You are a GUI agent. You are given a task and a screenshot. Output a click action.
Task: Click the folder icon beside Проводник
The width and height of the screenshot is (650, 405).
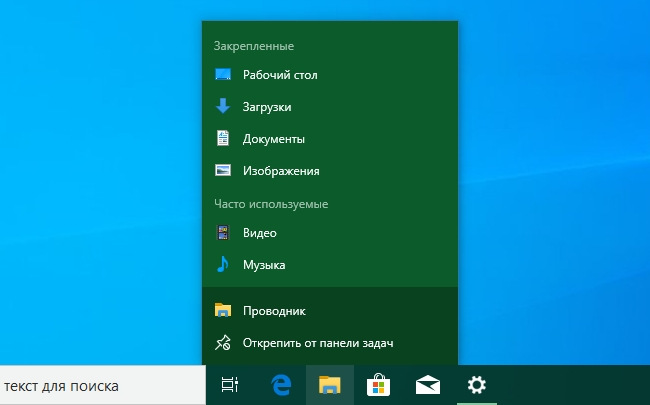223,310
